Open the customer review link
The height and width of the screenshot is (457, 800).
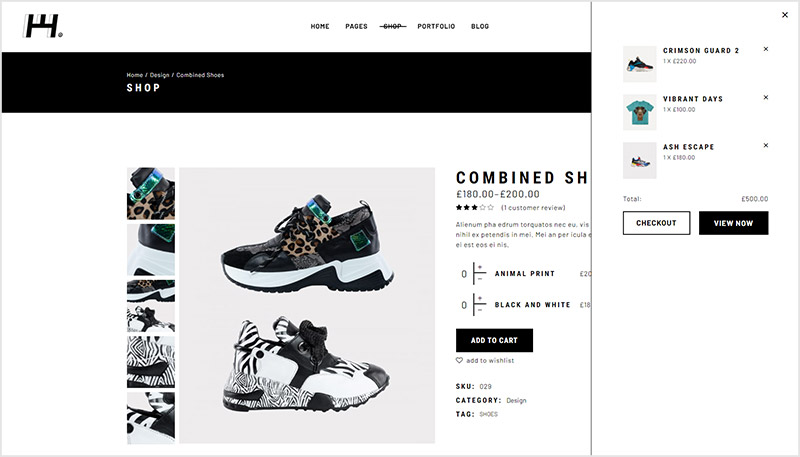[533, 208]
